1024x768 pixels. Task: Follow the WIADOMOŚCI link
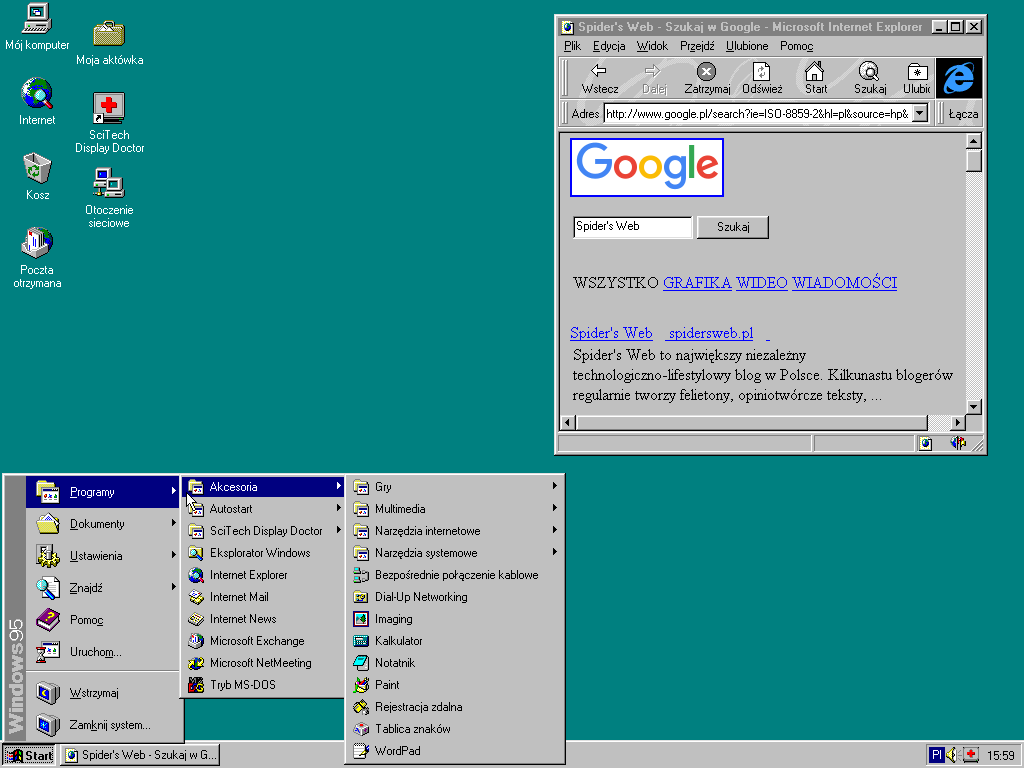pyautogui.click(x=844, y=283)
